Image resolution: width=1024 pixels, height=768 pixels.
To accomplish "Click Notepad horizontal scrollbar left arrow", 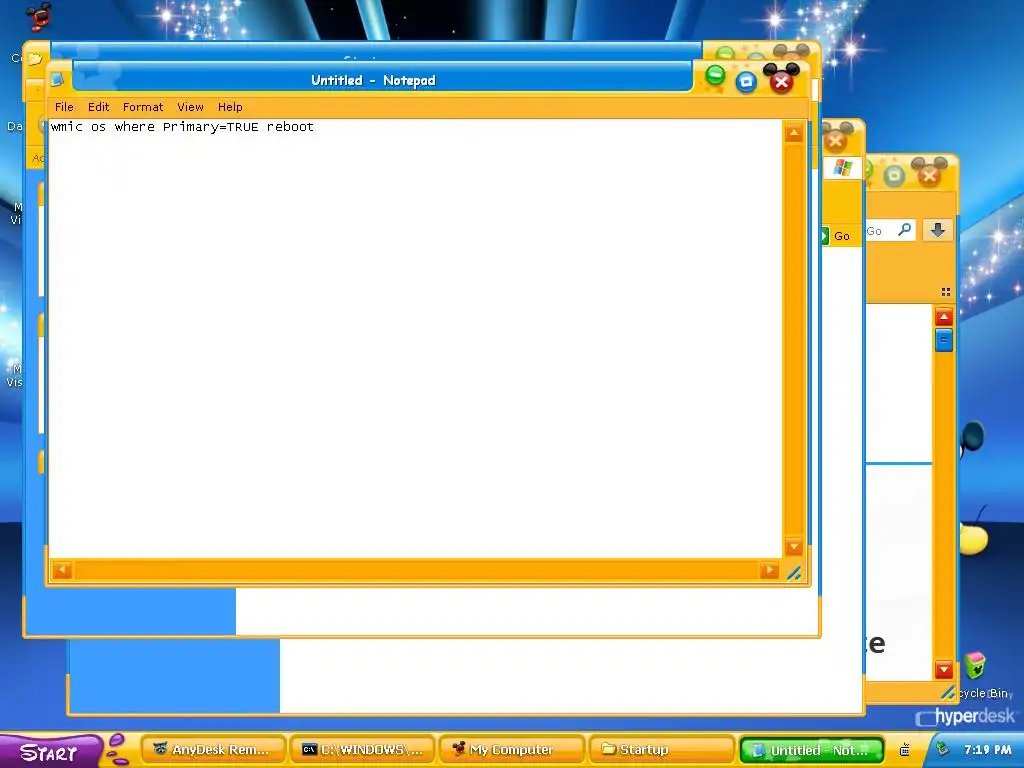I will 62,570.
